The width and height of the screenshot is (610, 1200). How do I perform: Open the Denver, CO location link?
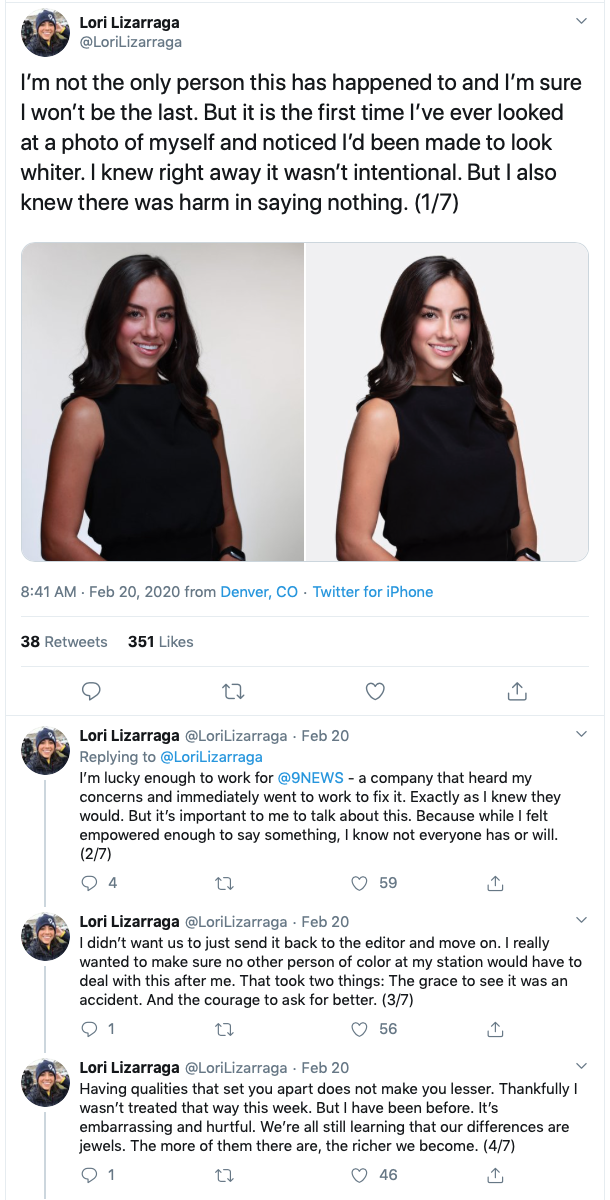point(259,592)
